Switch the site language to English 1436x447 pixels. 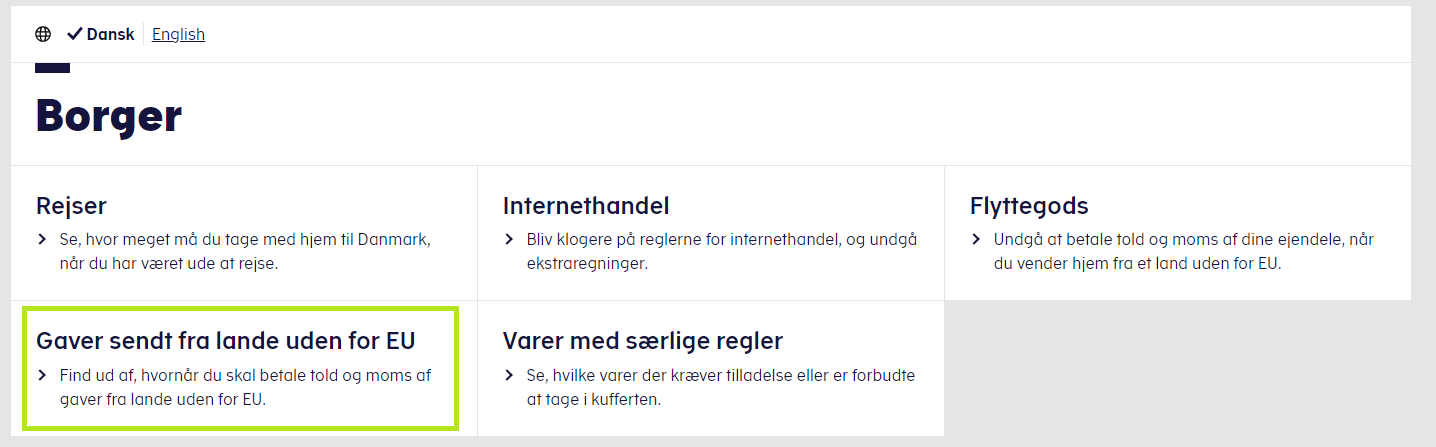pos(178,34)
